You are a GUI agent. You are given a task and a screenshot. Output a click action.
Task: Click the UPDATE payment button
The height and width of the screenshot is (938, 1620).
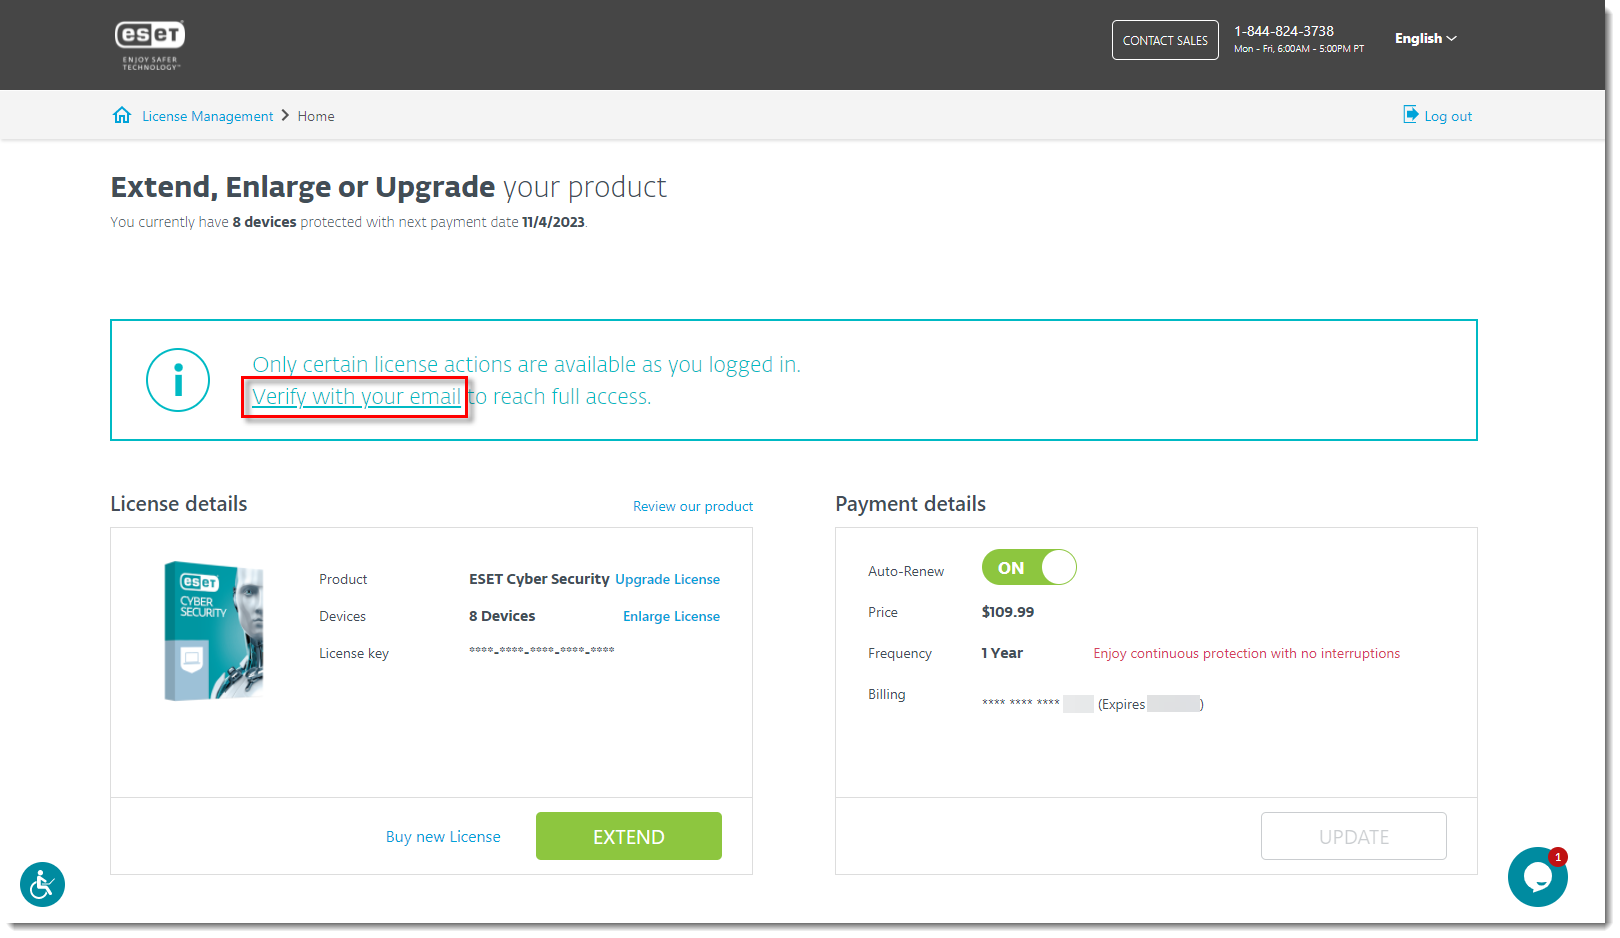1354,836
